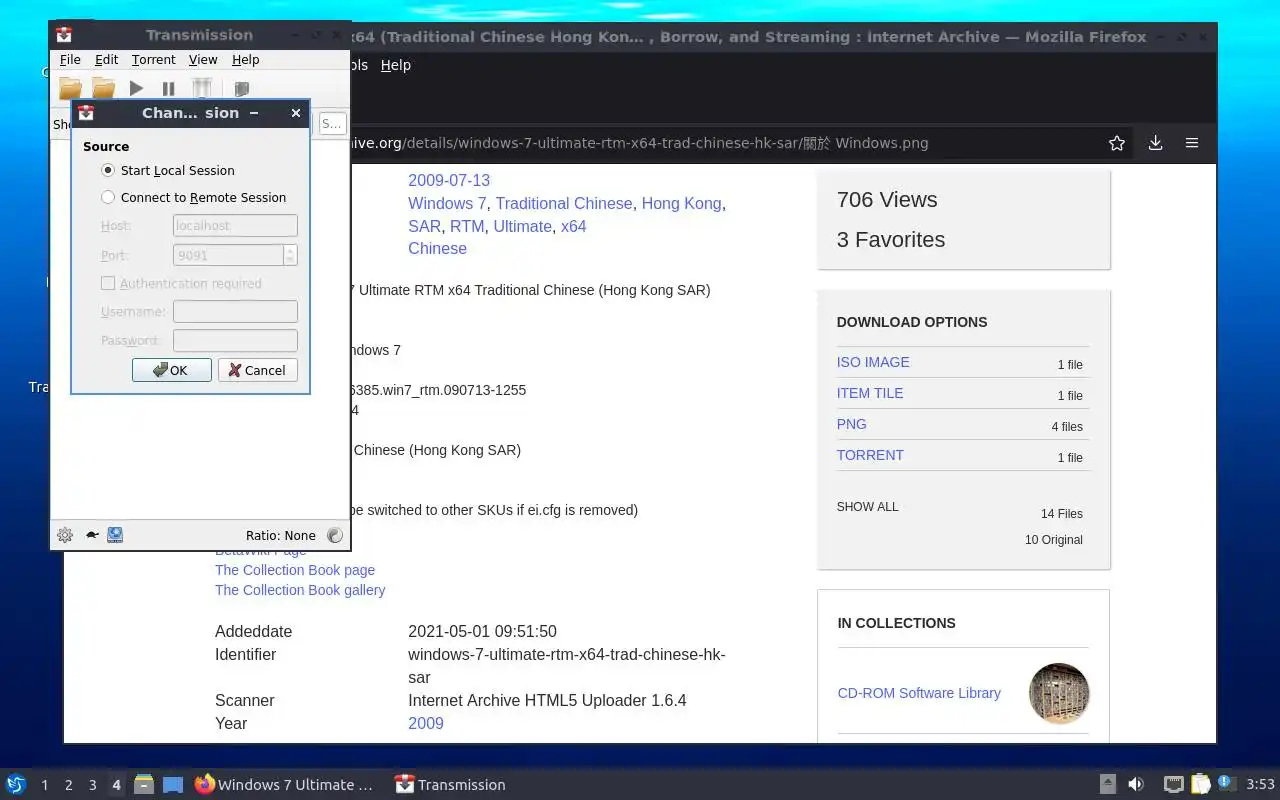Click the Host input field

tap(235, 226)
